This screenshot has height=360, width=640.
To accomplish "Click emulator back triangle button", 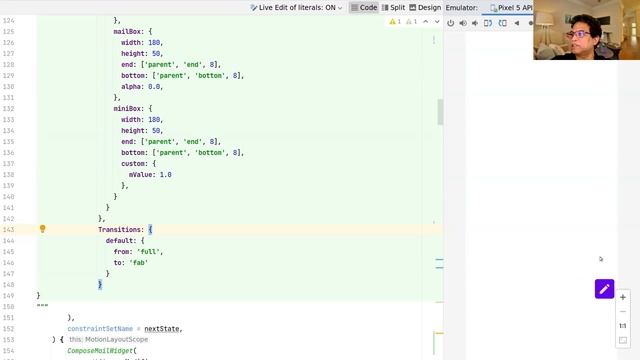I will coord(517,23).
